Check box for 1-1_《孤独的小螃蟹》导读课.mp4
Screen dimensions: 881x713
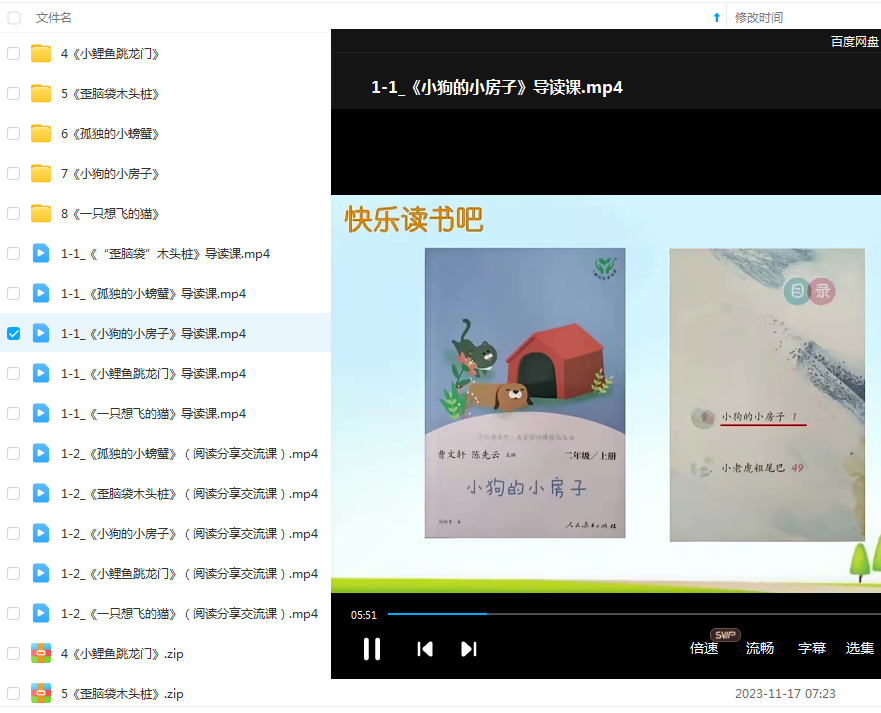(x=13, y=293)
